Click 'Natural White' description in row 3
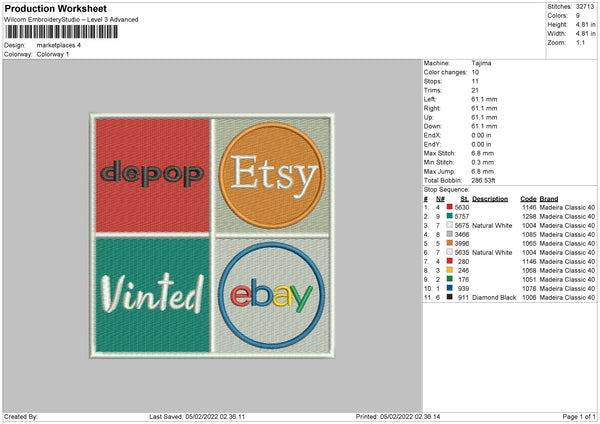 [x=492, y=225]
